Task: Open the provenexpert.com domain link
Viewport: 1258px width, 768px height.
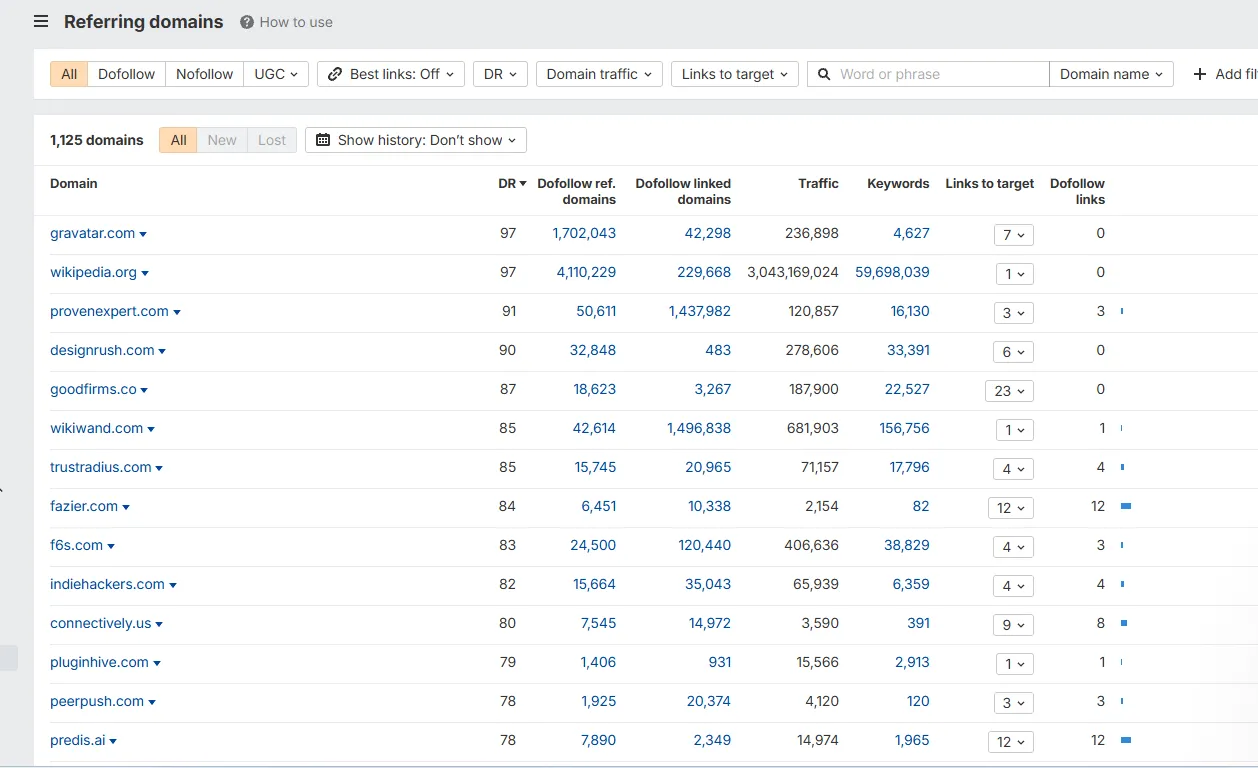Action: pos(109,311)
